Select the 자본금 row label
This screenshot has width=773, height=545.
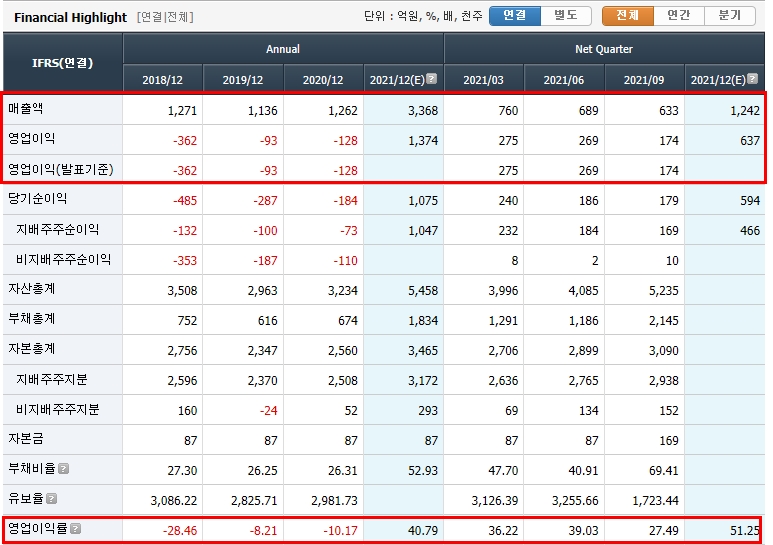[x=26, y=439]
